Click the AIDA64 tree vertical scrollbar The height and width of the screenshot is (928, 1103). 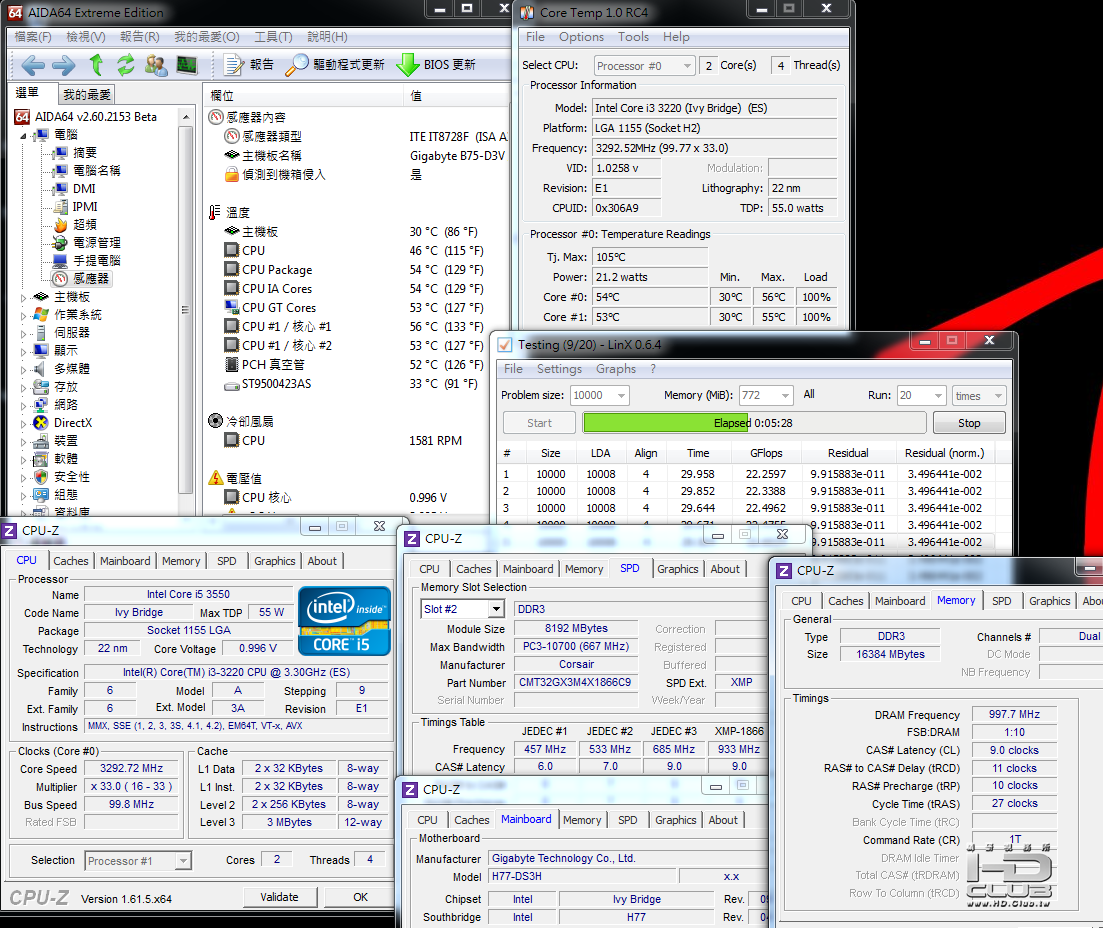click(186, 310)
